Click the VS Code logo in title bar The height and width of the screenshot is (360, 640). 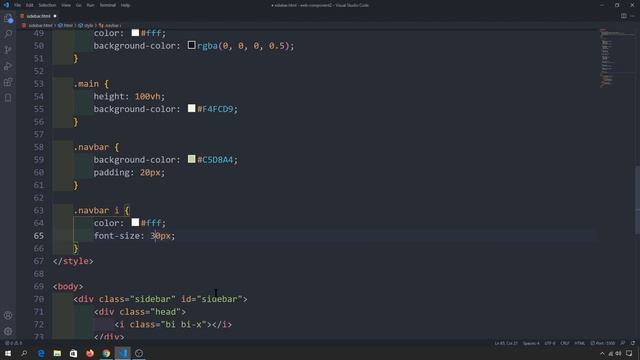[6, 5]
